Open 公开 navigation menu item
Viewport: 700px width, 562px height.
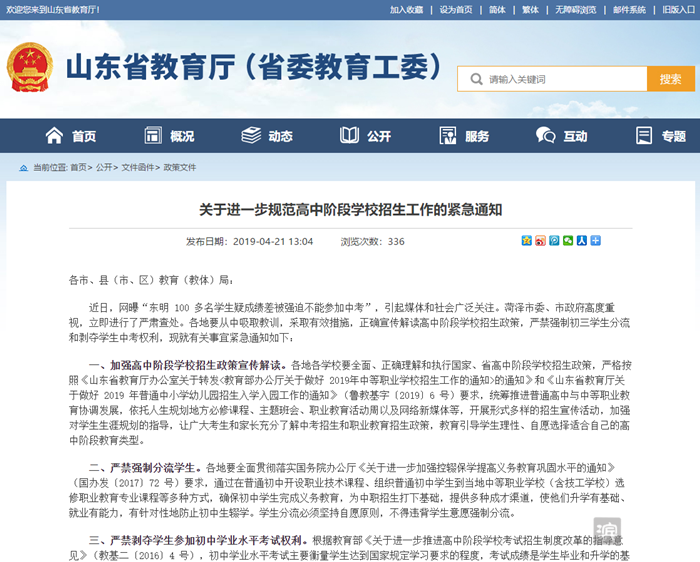tap(379, 136)
